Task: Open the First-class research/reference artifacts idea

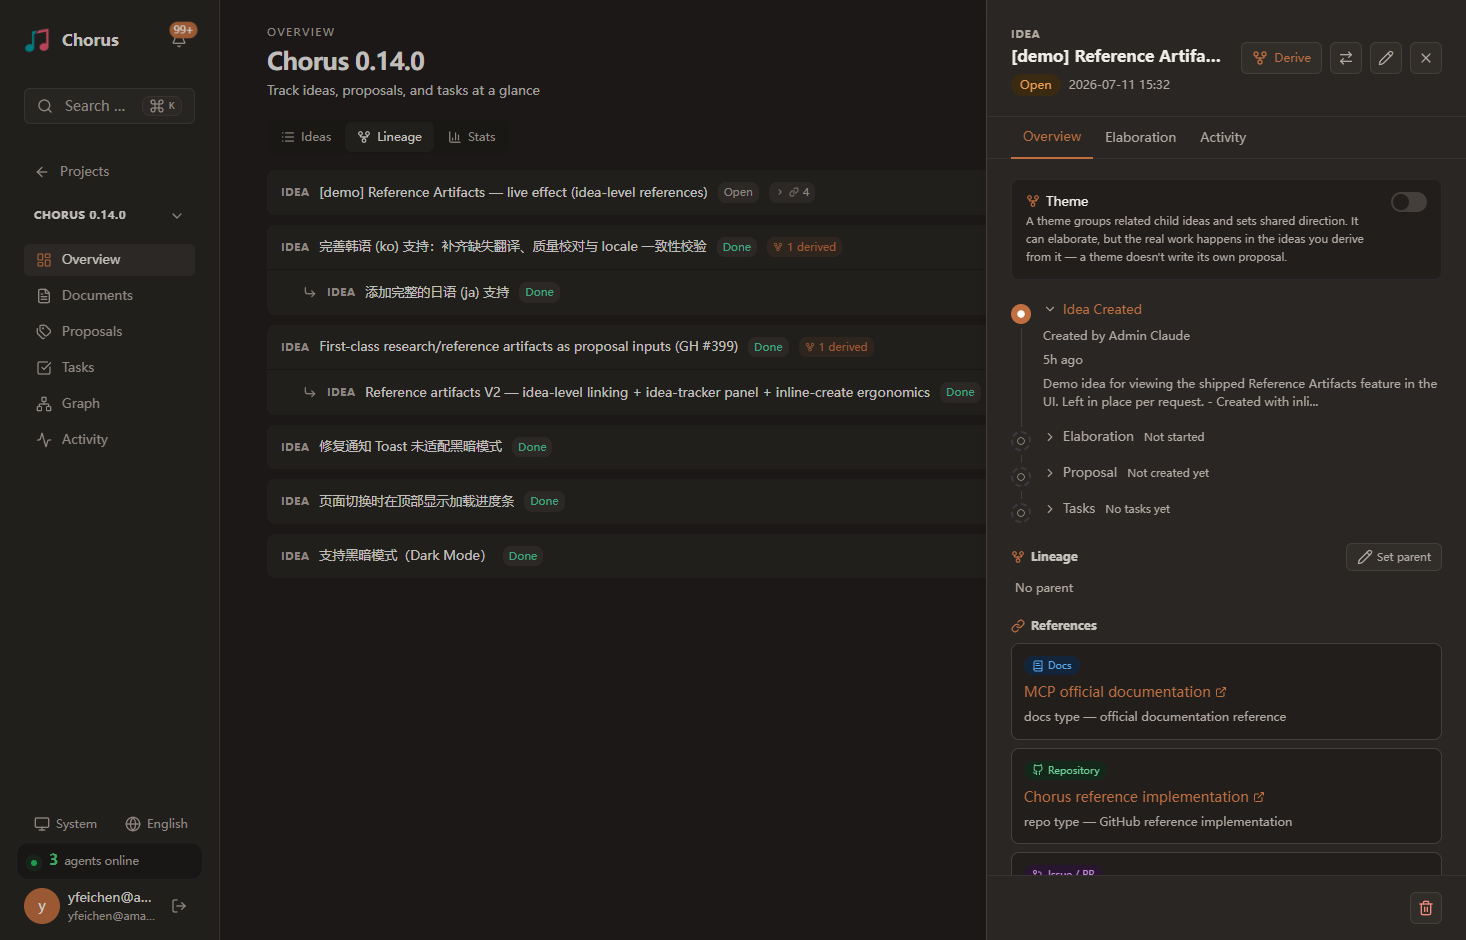Action: click(x=626, y=347)
